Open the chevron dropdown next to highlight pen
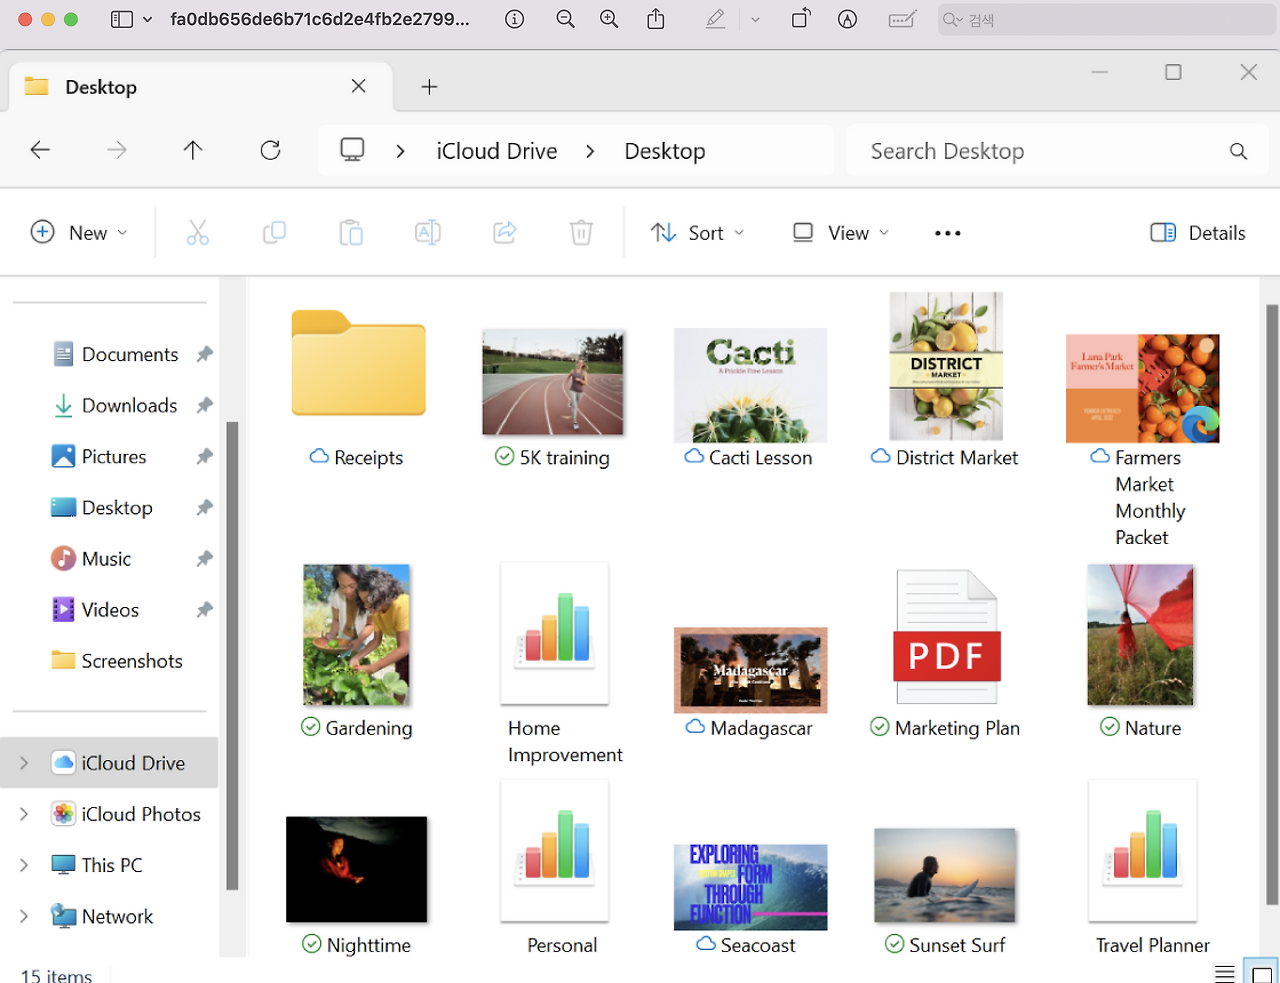 [755, 19]
